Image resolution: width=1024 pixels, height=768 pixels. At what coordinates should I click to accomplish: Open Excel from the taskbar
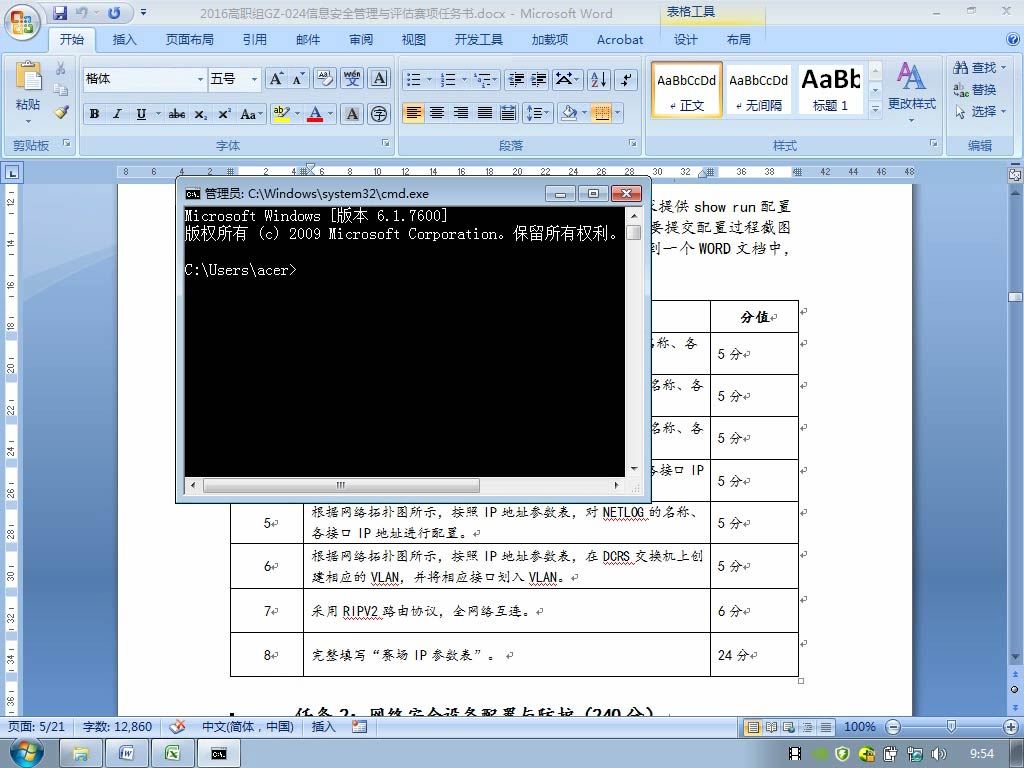pos(172,754)
